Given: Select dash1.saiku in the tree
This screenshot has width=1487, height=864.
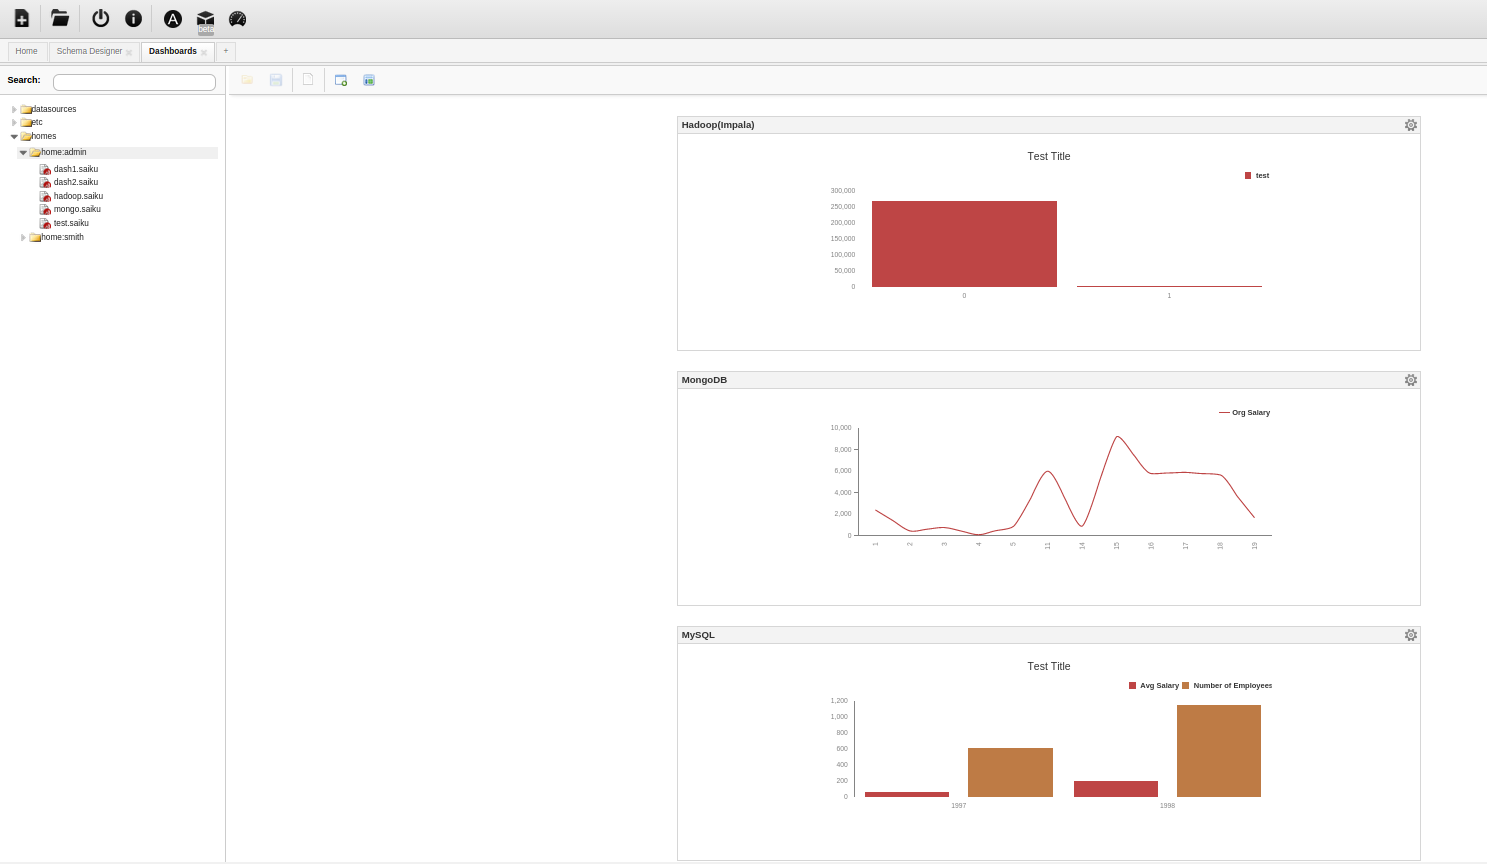Looking at the screenshot, I should click(x=76, y=169).
